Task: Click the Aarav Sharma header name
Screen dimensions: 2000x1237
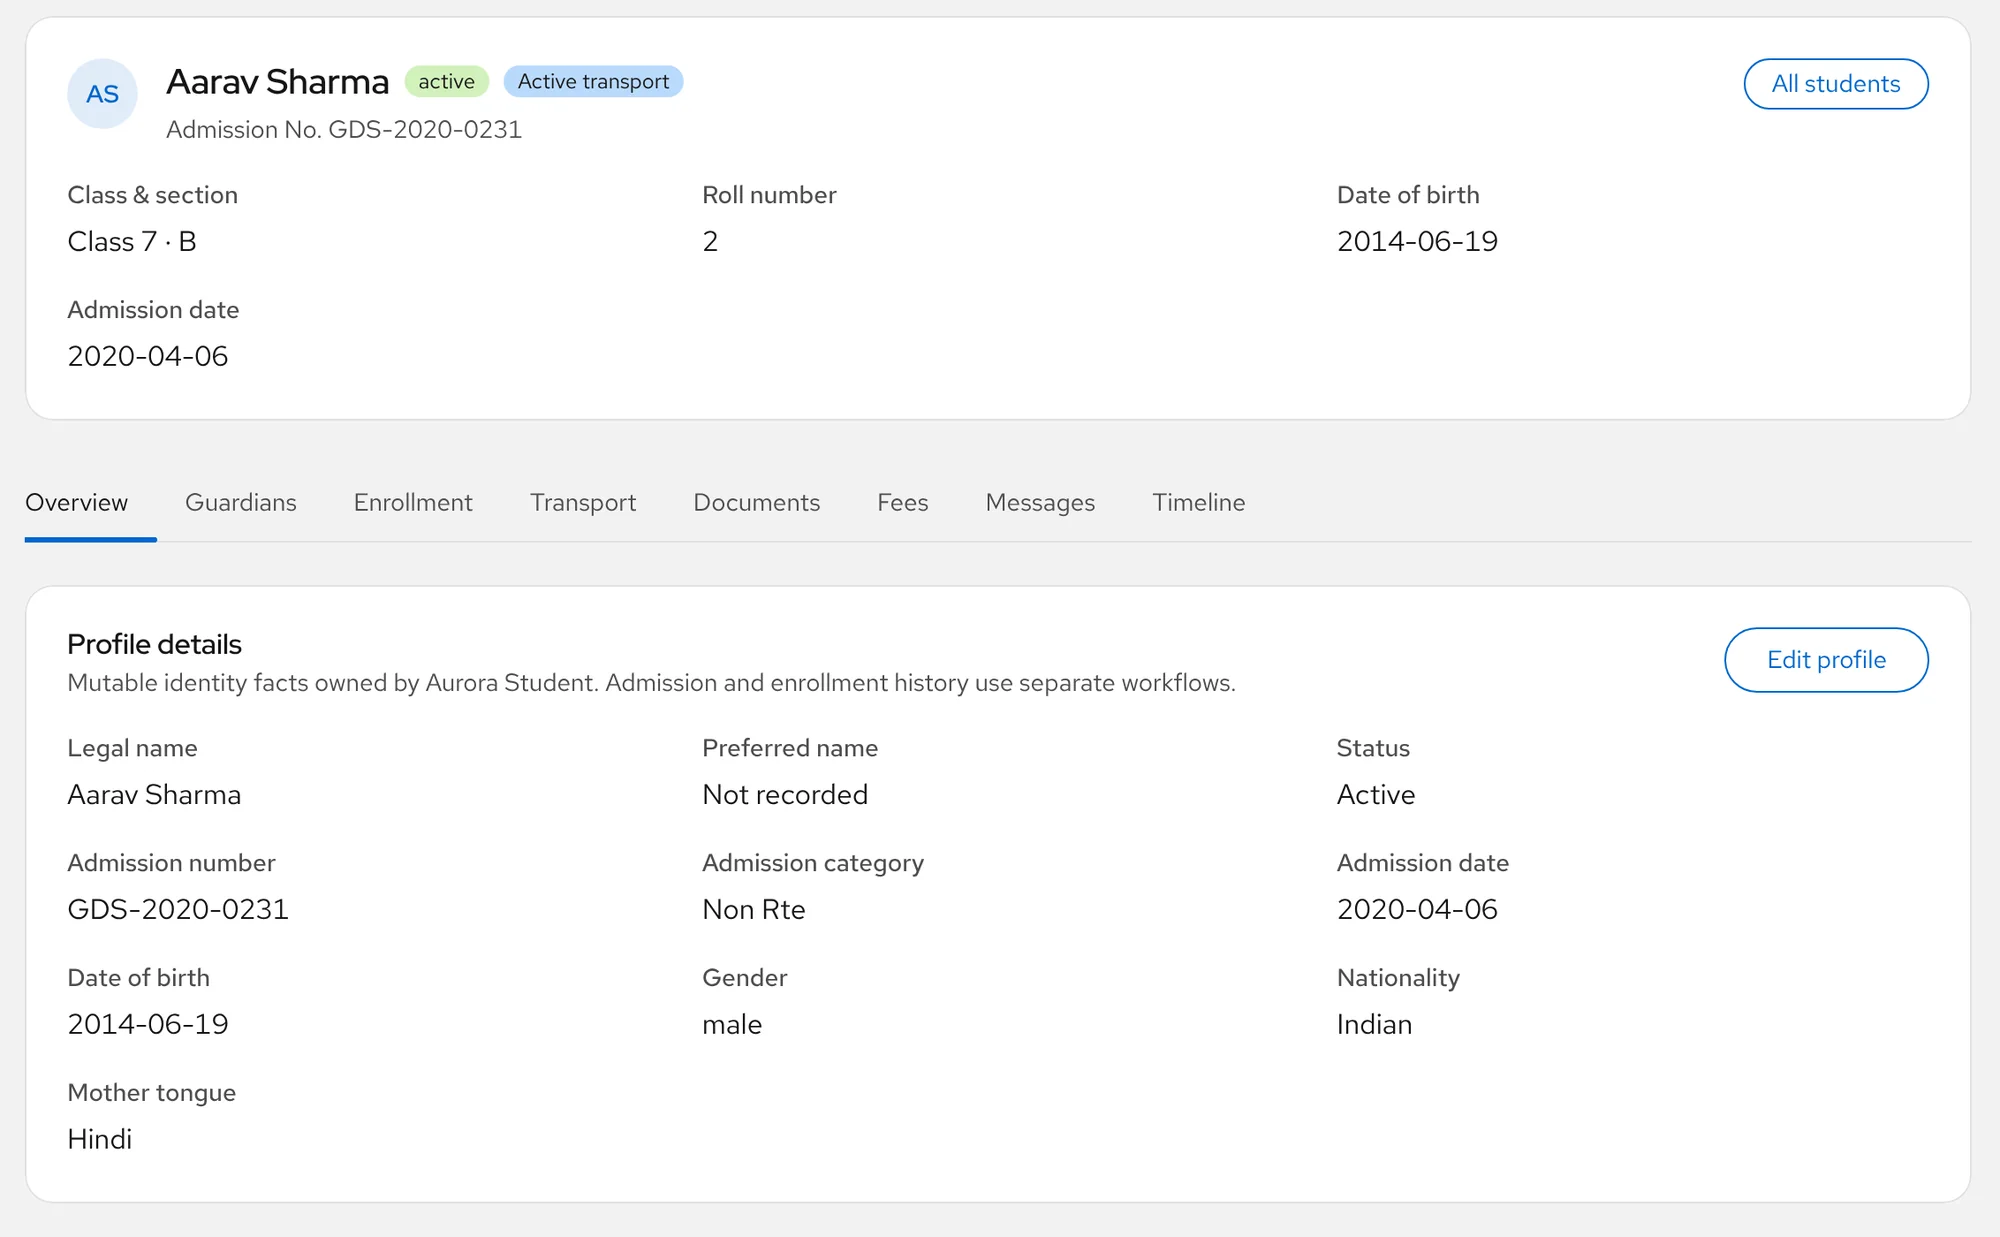Action: point(277,82)
